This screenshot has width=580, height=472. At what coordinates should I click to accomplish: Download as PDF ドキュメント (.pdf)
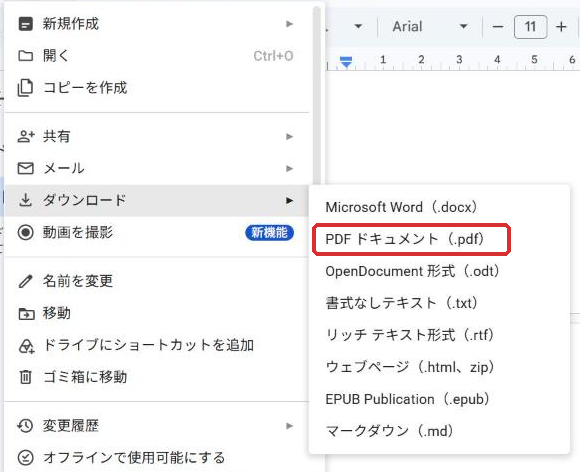point(439,239)
